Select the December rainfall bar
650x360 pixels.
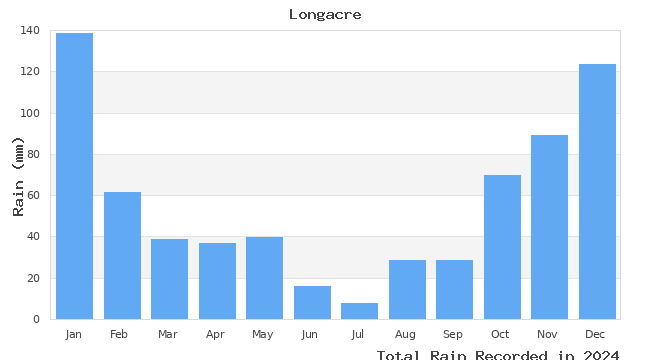[x=597, y=192]
